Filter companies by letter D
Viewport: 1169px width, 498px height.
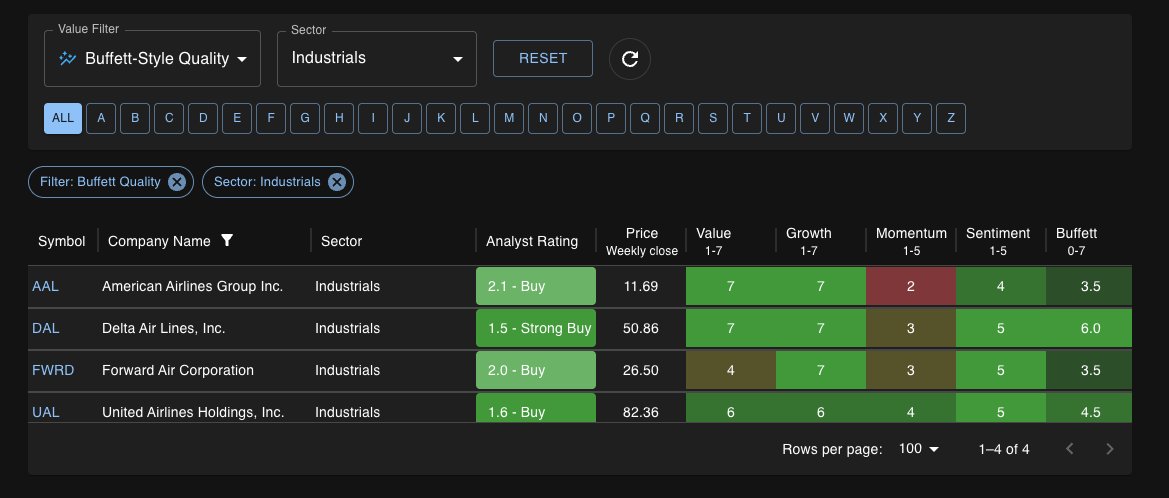click(203, 119)
